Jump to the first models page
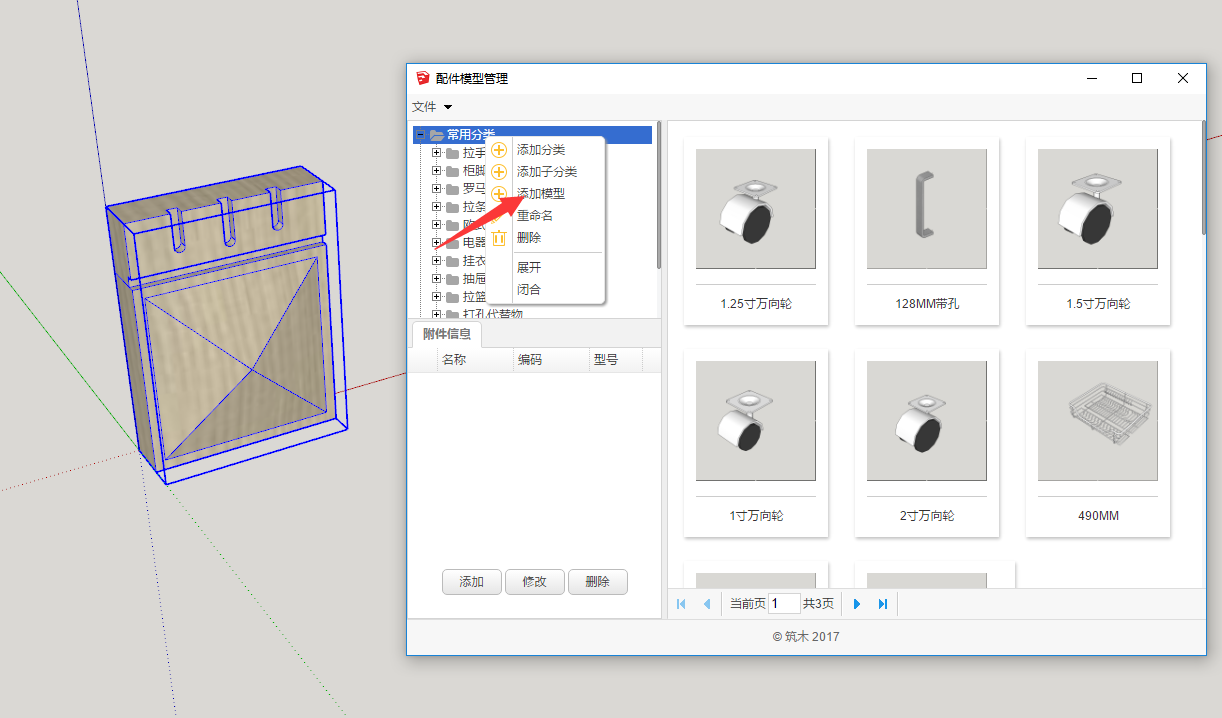The width and height of the screenshot is (1222, 718). (682, 604)
